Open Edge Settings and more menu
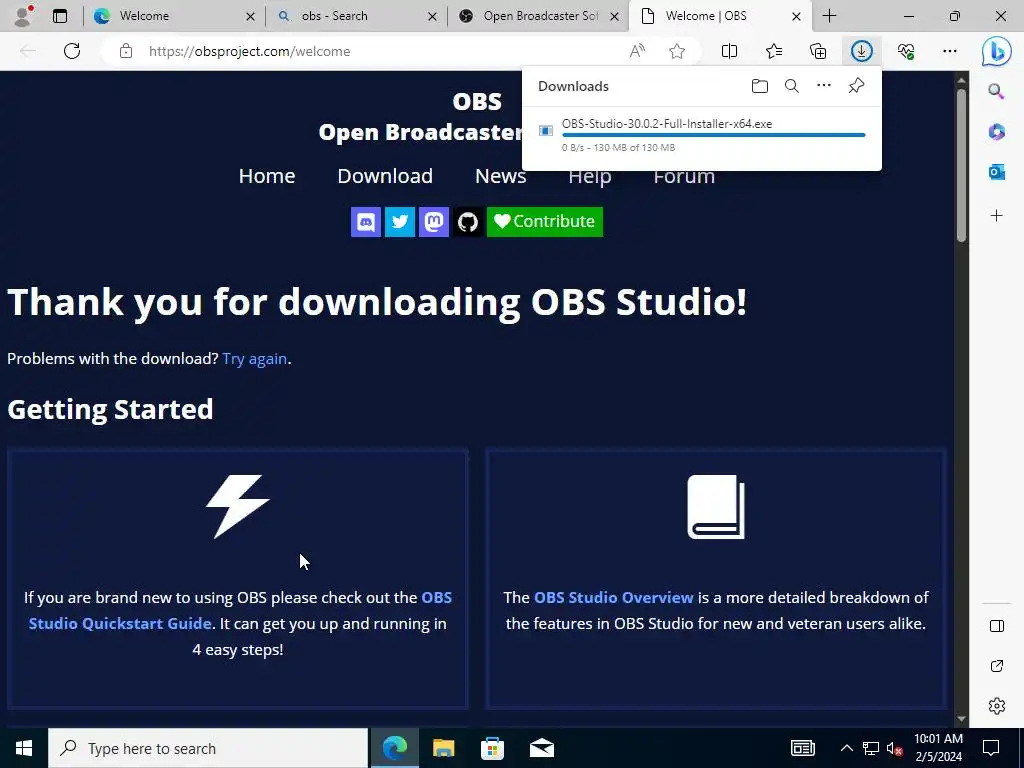 [950, 51]
